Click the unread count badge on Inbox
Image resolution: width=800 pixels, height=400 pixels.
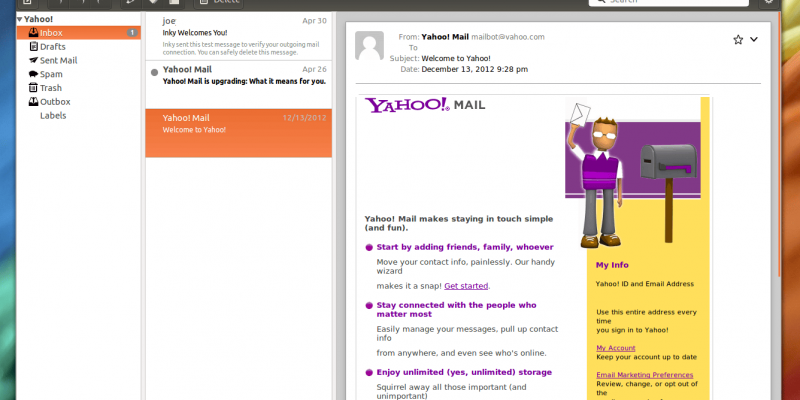coord(132,33)
